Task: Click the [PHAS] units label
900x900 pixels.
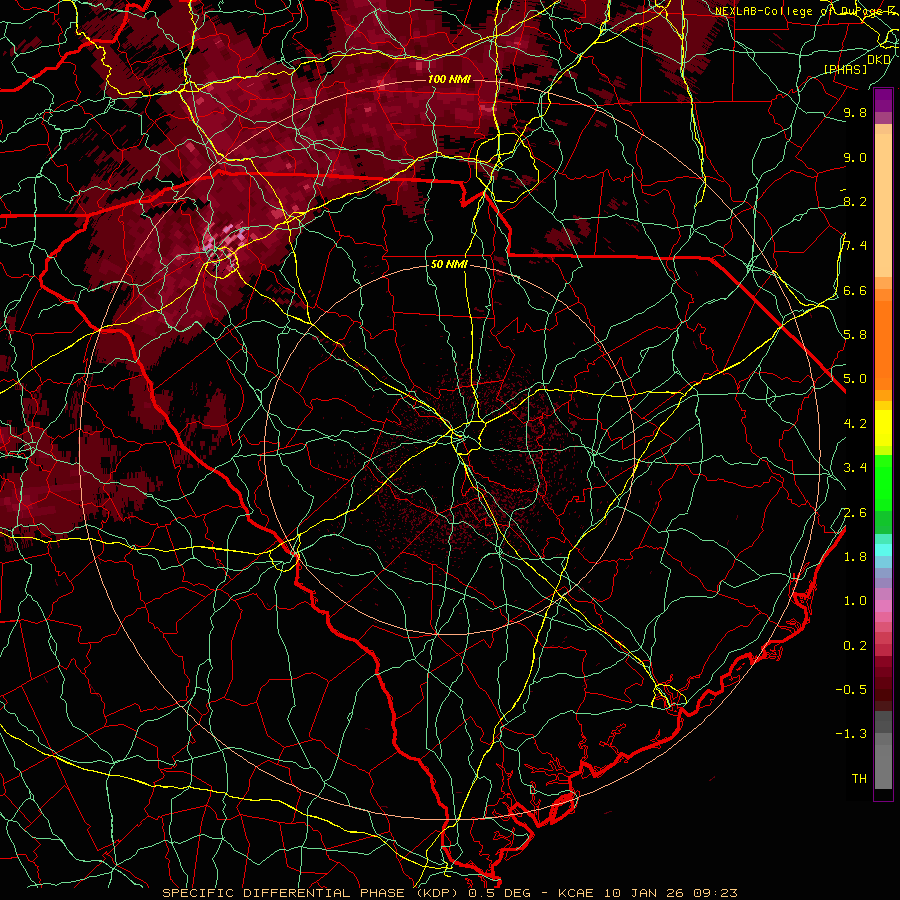Action: [845, 70]
